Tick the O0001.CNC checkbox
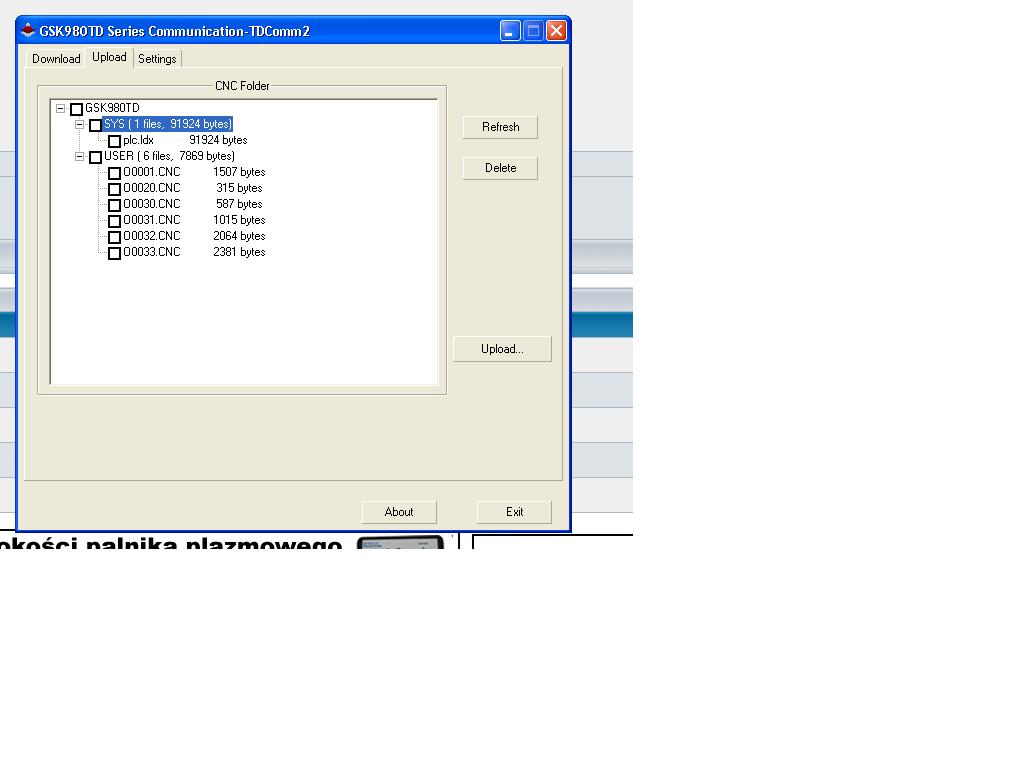This screenshot has height=768, width=1024. pyautogui.click(x=114, y=173)
